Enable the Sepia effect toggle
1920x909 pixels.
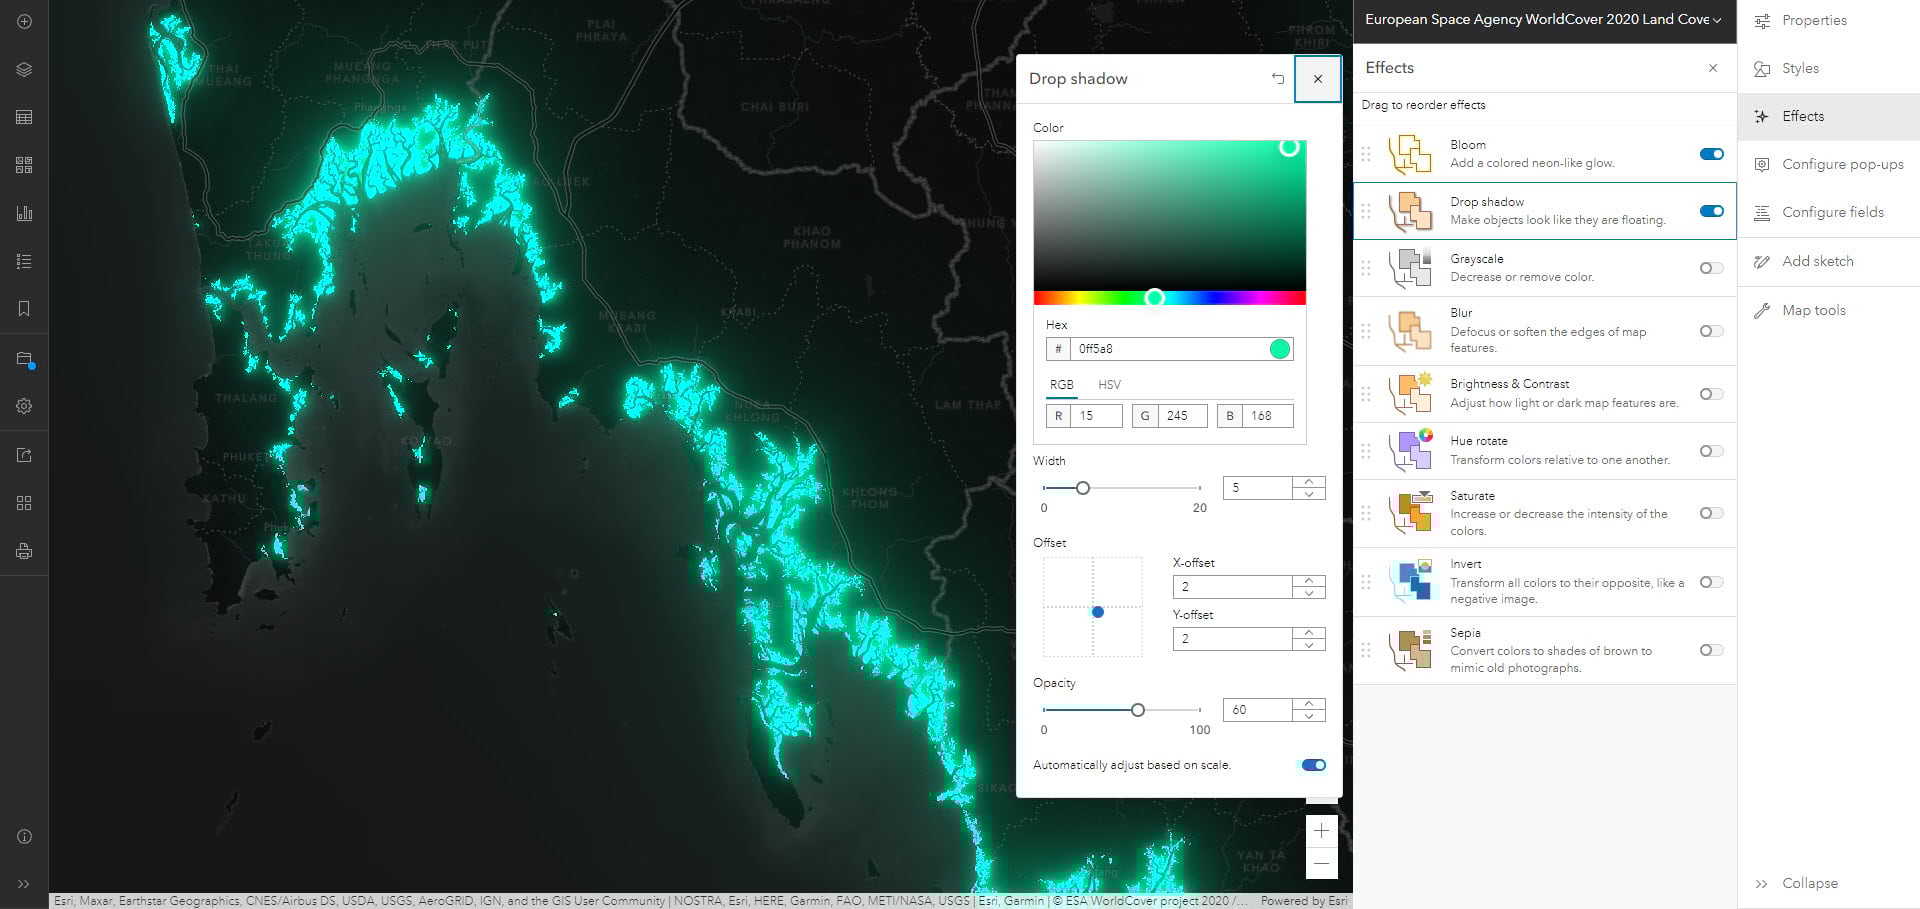[x=1712, y=650]
